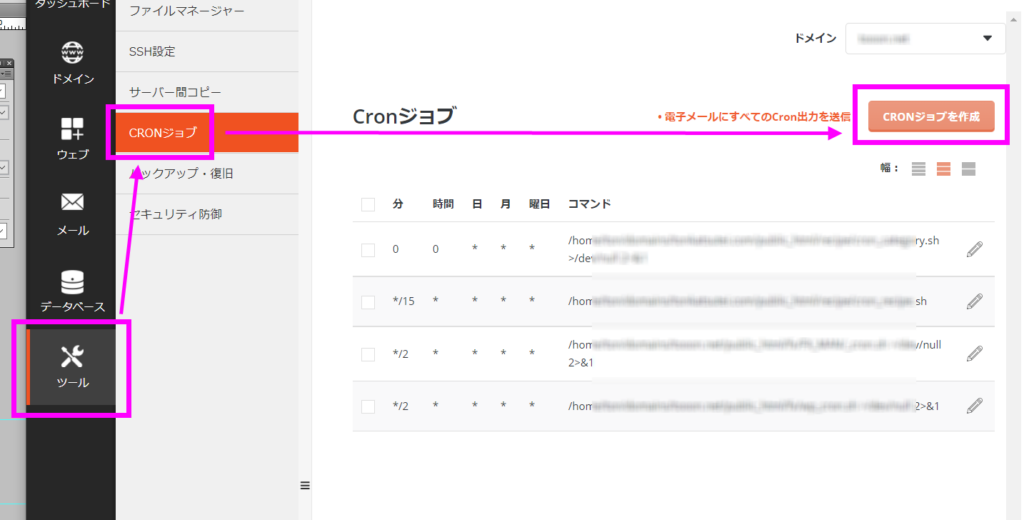Select the narrow row width icon

[919, 169]
